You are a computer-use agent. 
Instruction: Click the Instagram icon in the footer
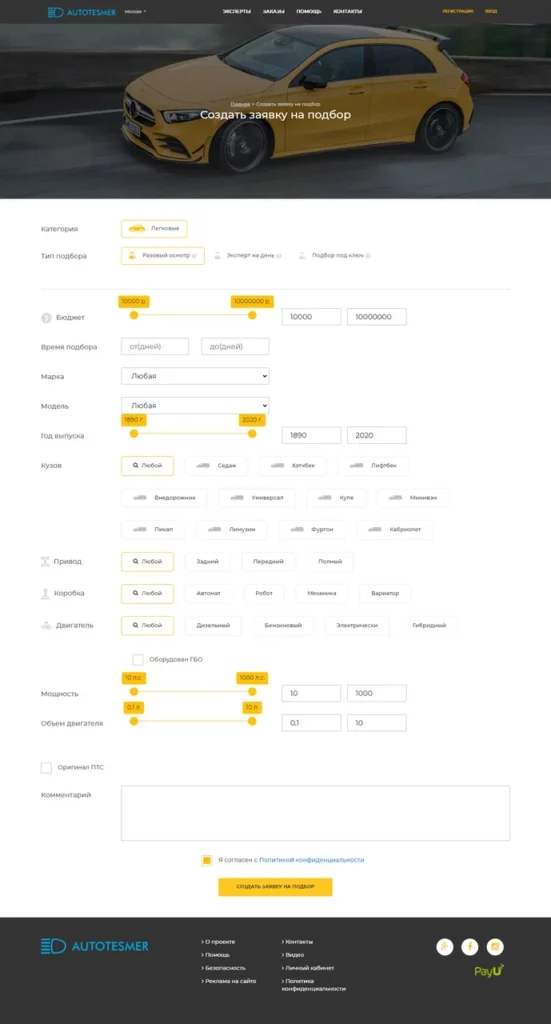point(495,946)
